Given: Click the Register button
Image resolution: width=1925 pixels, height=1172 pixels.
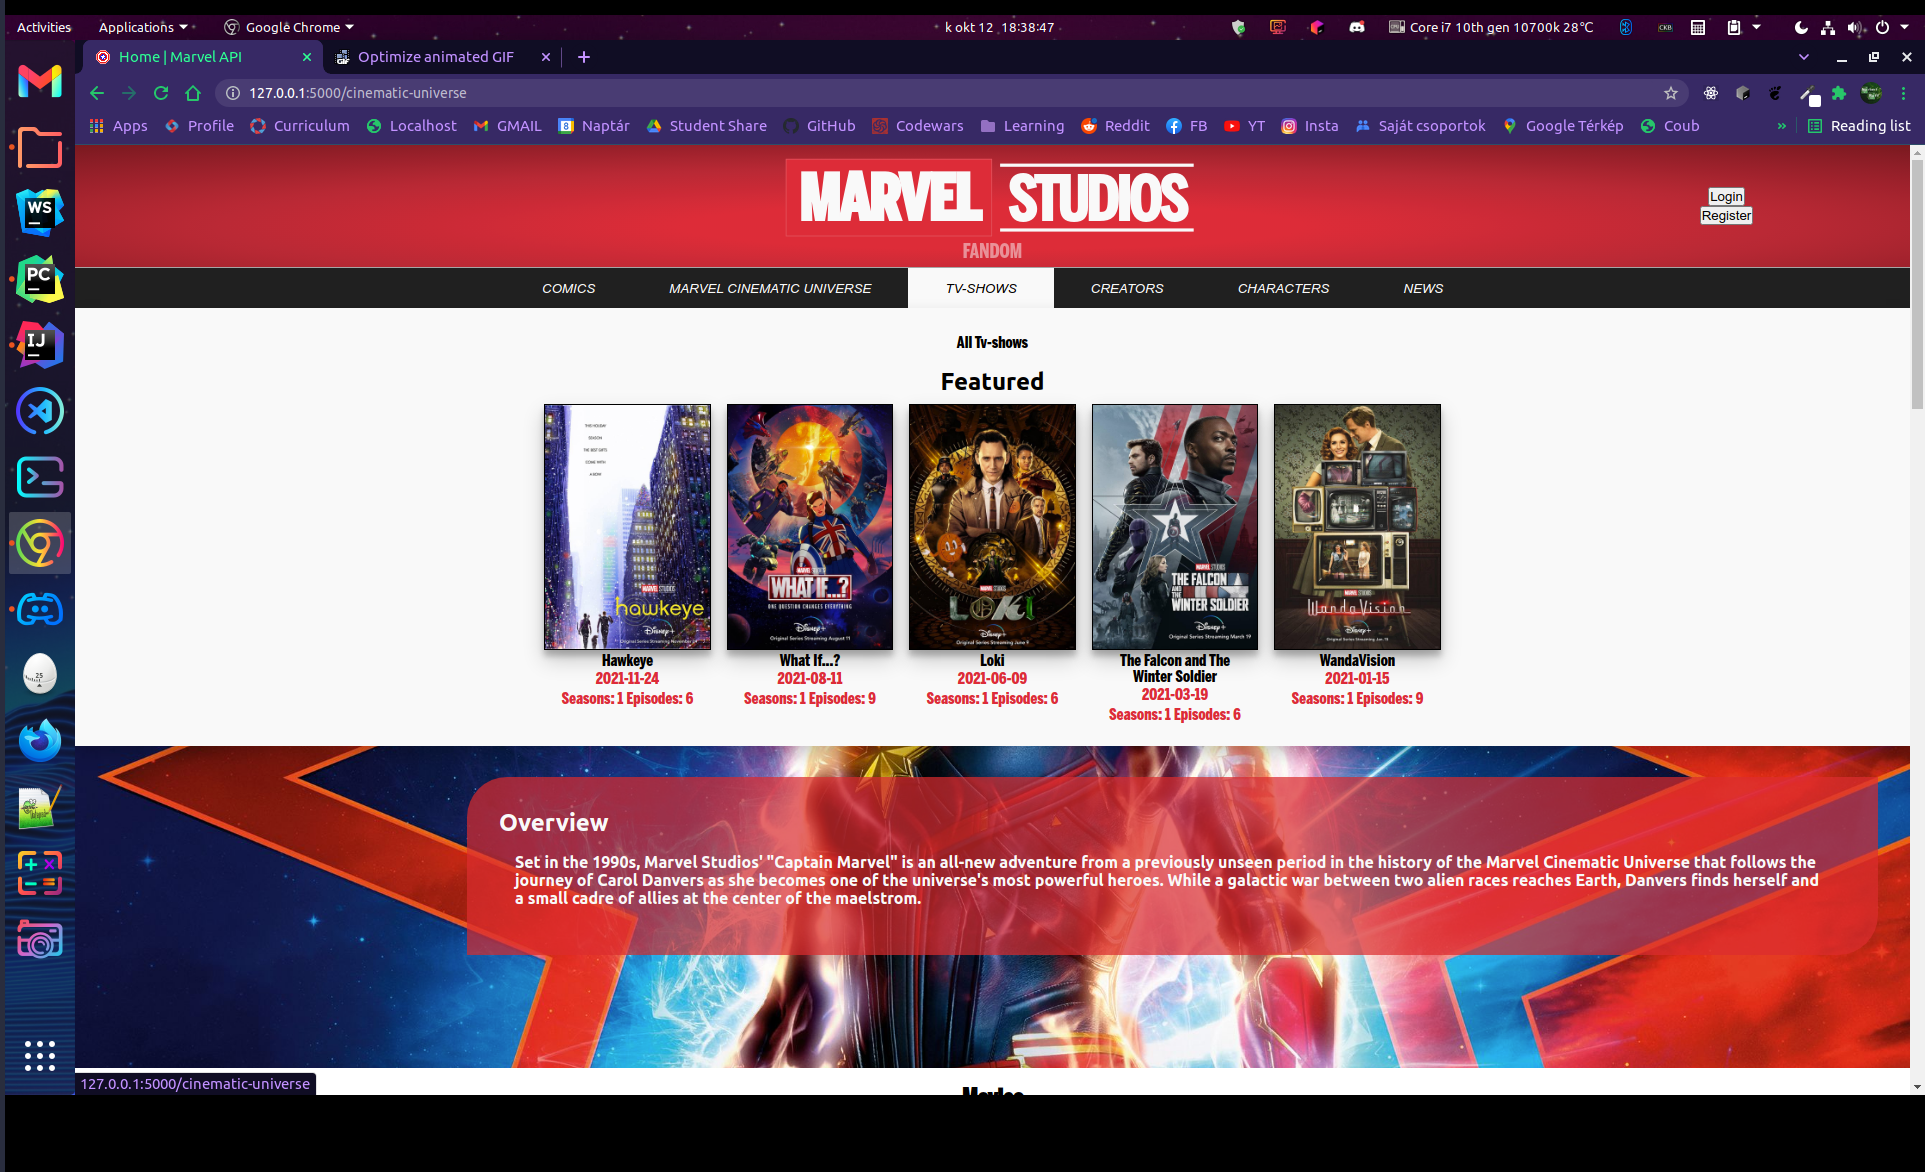Looking at the screenshot, I should 1725,216.
